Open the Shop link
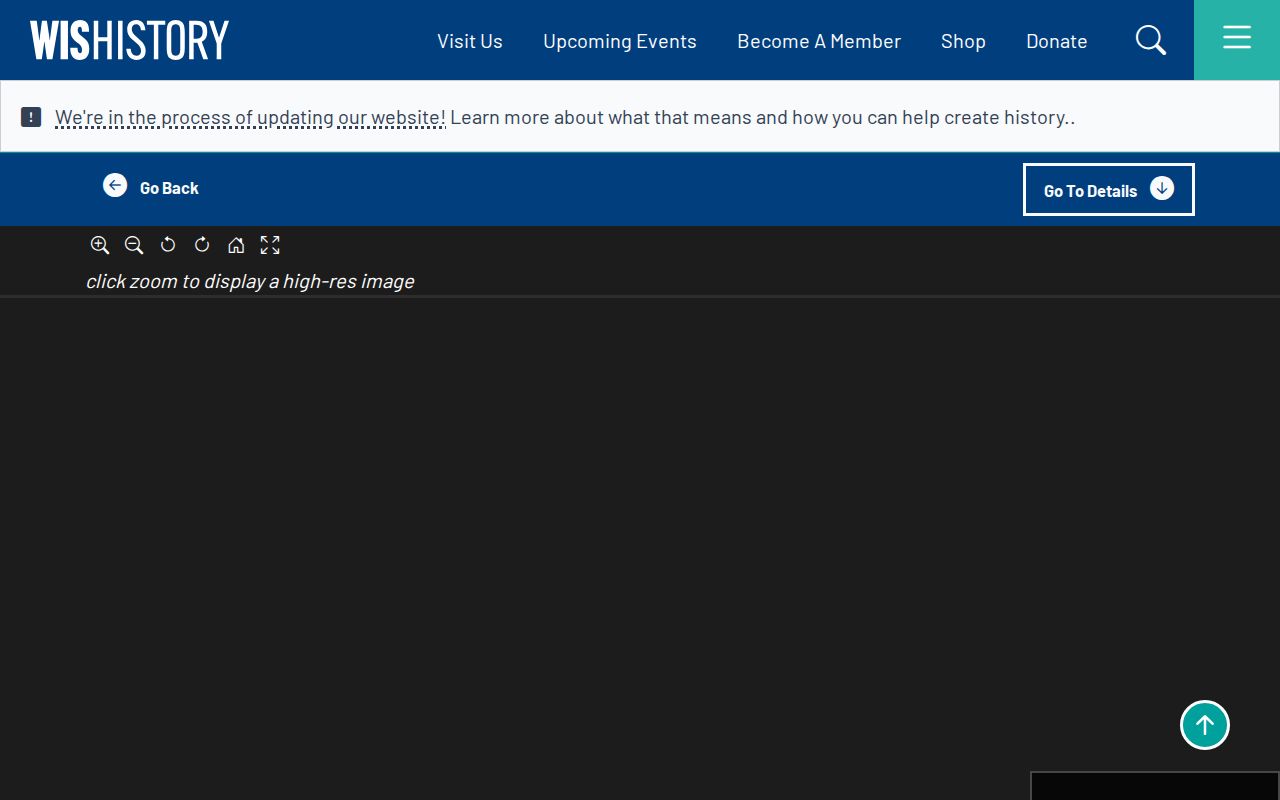The height and width of the screenshot is (800, 1280). pyautogui.click(x=963, y=41)
